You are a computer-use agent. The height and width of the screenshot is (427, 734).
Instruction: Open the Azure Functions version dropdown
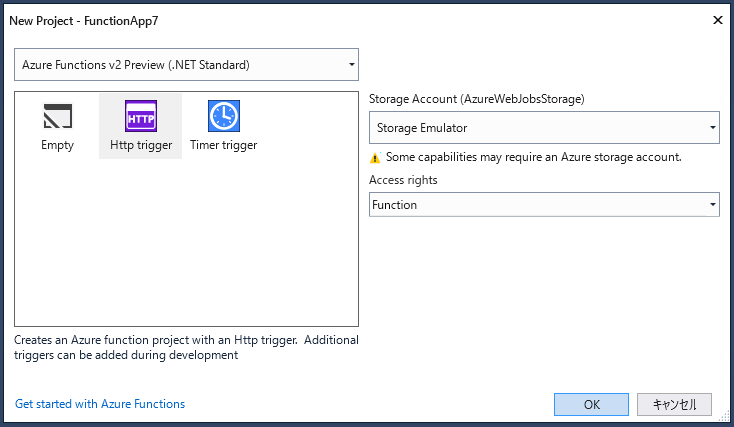(186, 65)
